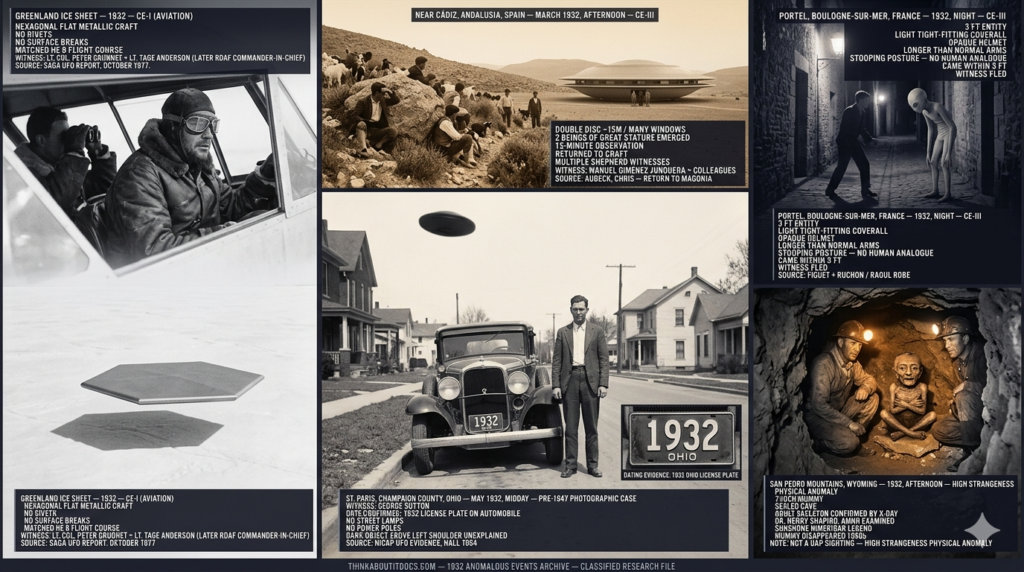The width and height of the screenshot is (1024, 572).
Task: Click the dark disc object above the street
Action: point(447,224)
